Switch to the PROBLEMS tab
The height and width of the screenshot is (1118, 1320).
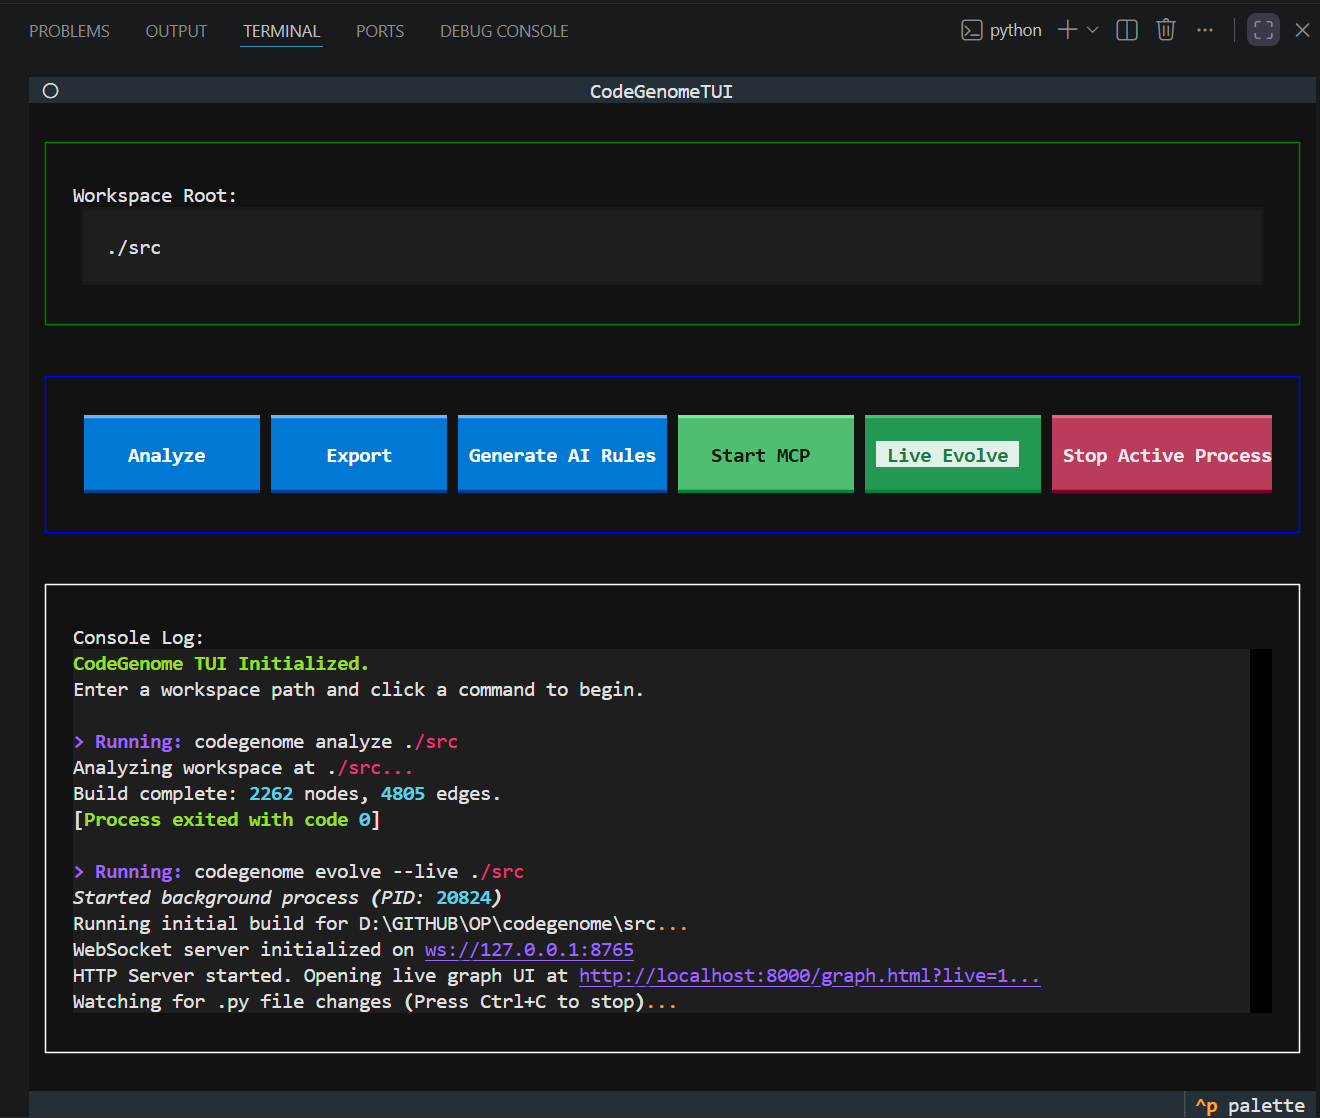coord(69,31)
